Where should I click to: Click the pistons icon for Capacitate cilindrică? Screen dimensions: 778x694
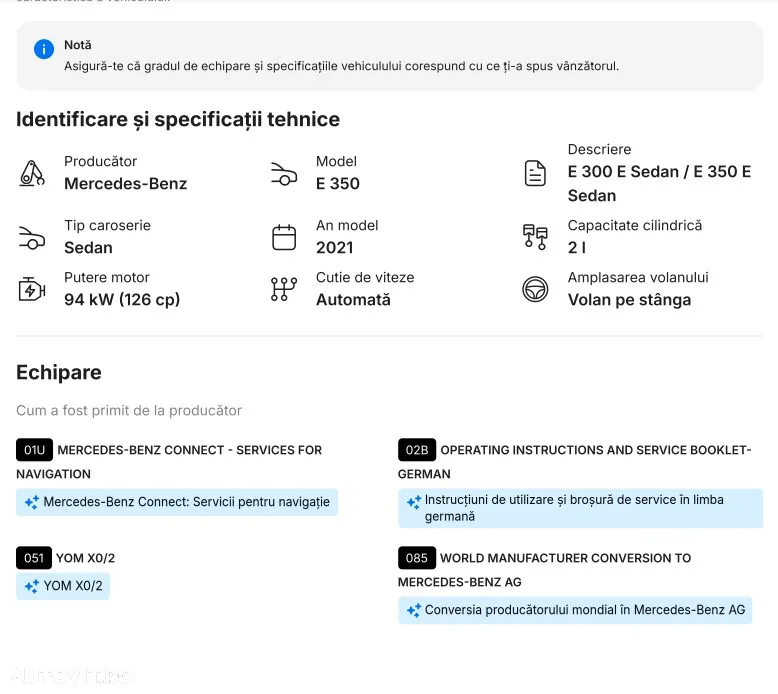click(535, 237)
